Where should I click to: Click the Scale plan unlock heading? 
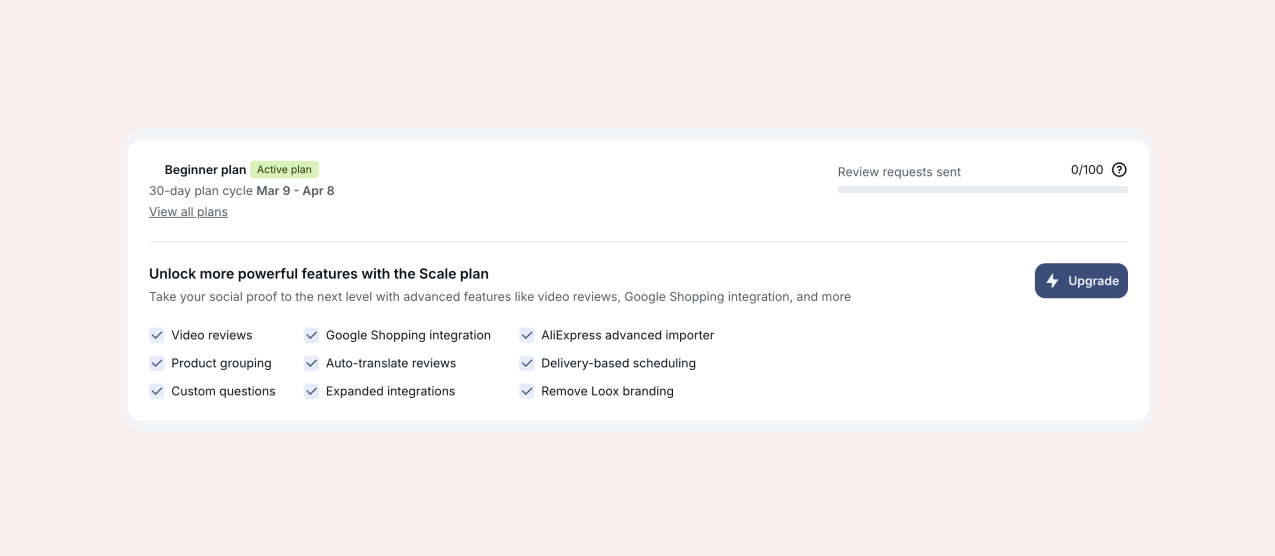click(319, 274)
